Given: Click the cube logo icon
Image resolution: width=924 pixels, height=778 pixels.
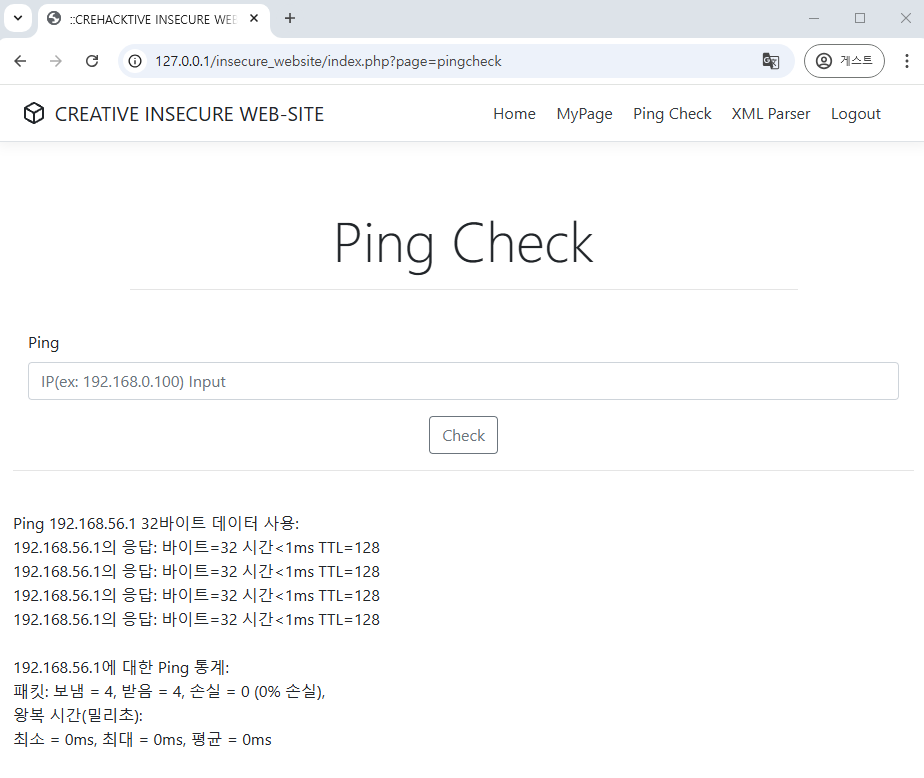Looking at the screenshot, I should click(x=34, y=113).
